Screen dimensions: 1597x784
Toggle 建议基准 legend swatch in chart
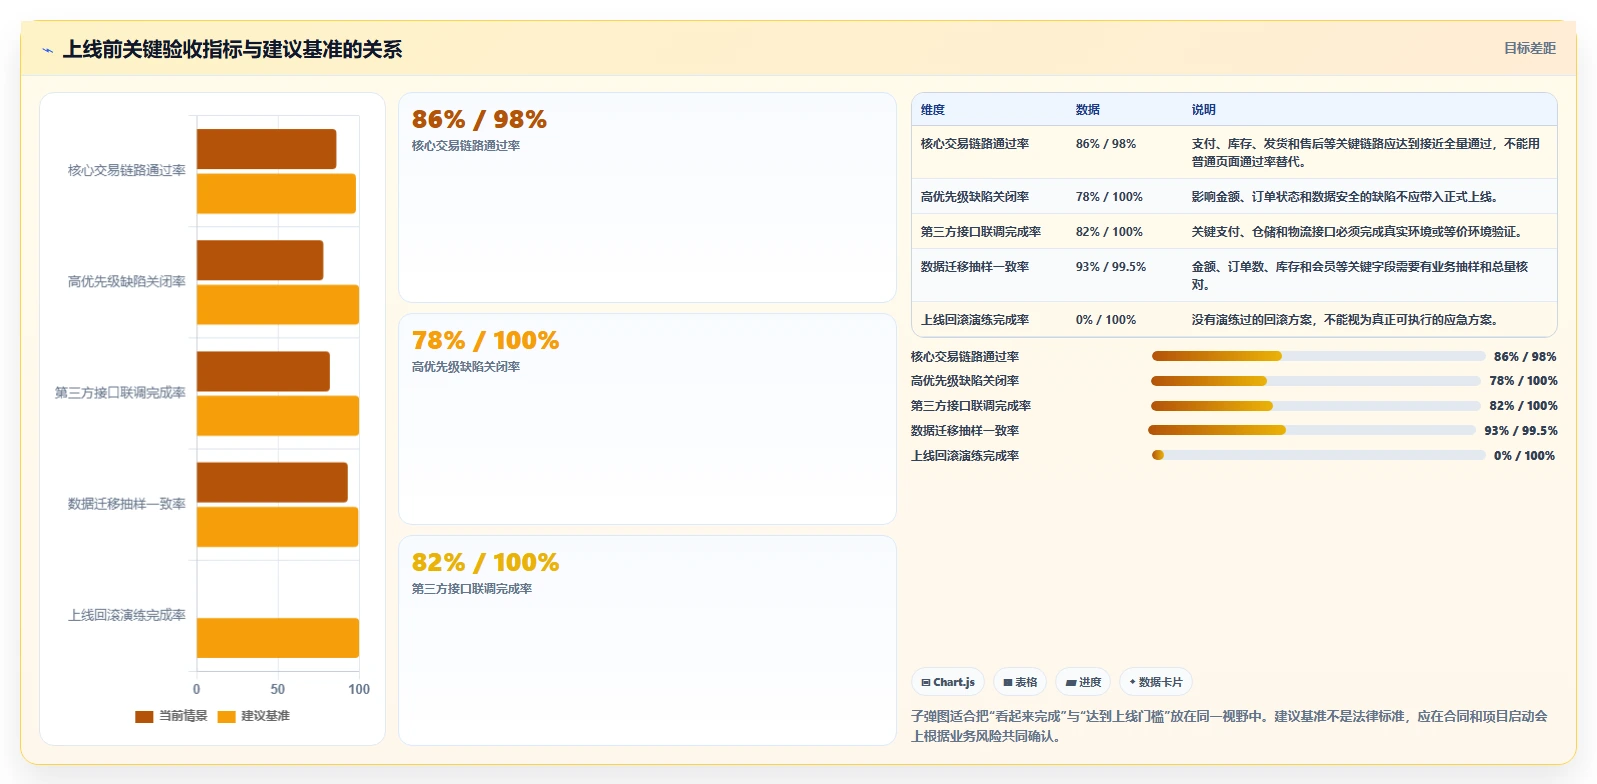[x=226, y=716]
